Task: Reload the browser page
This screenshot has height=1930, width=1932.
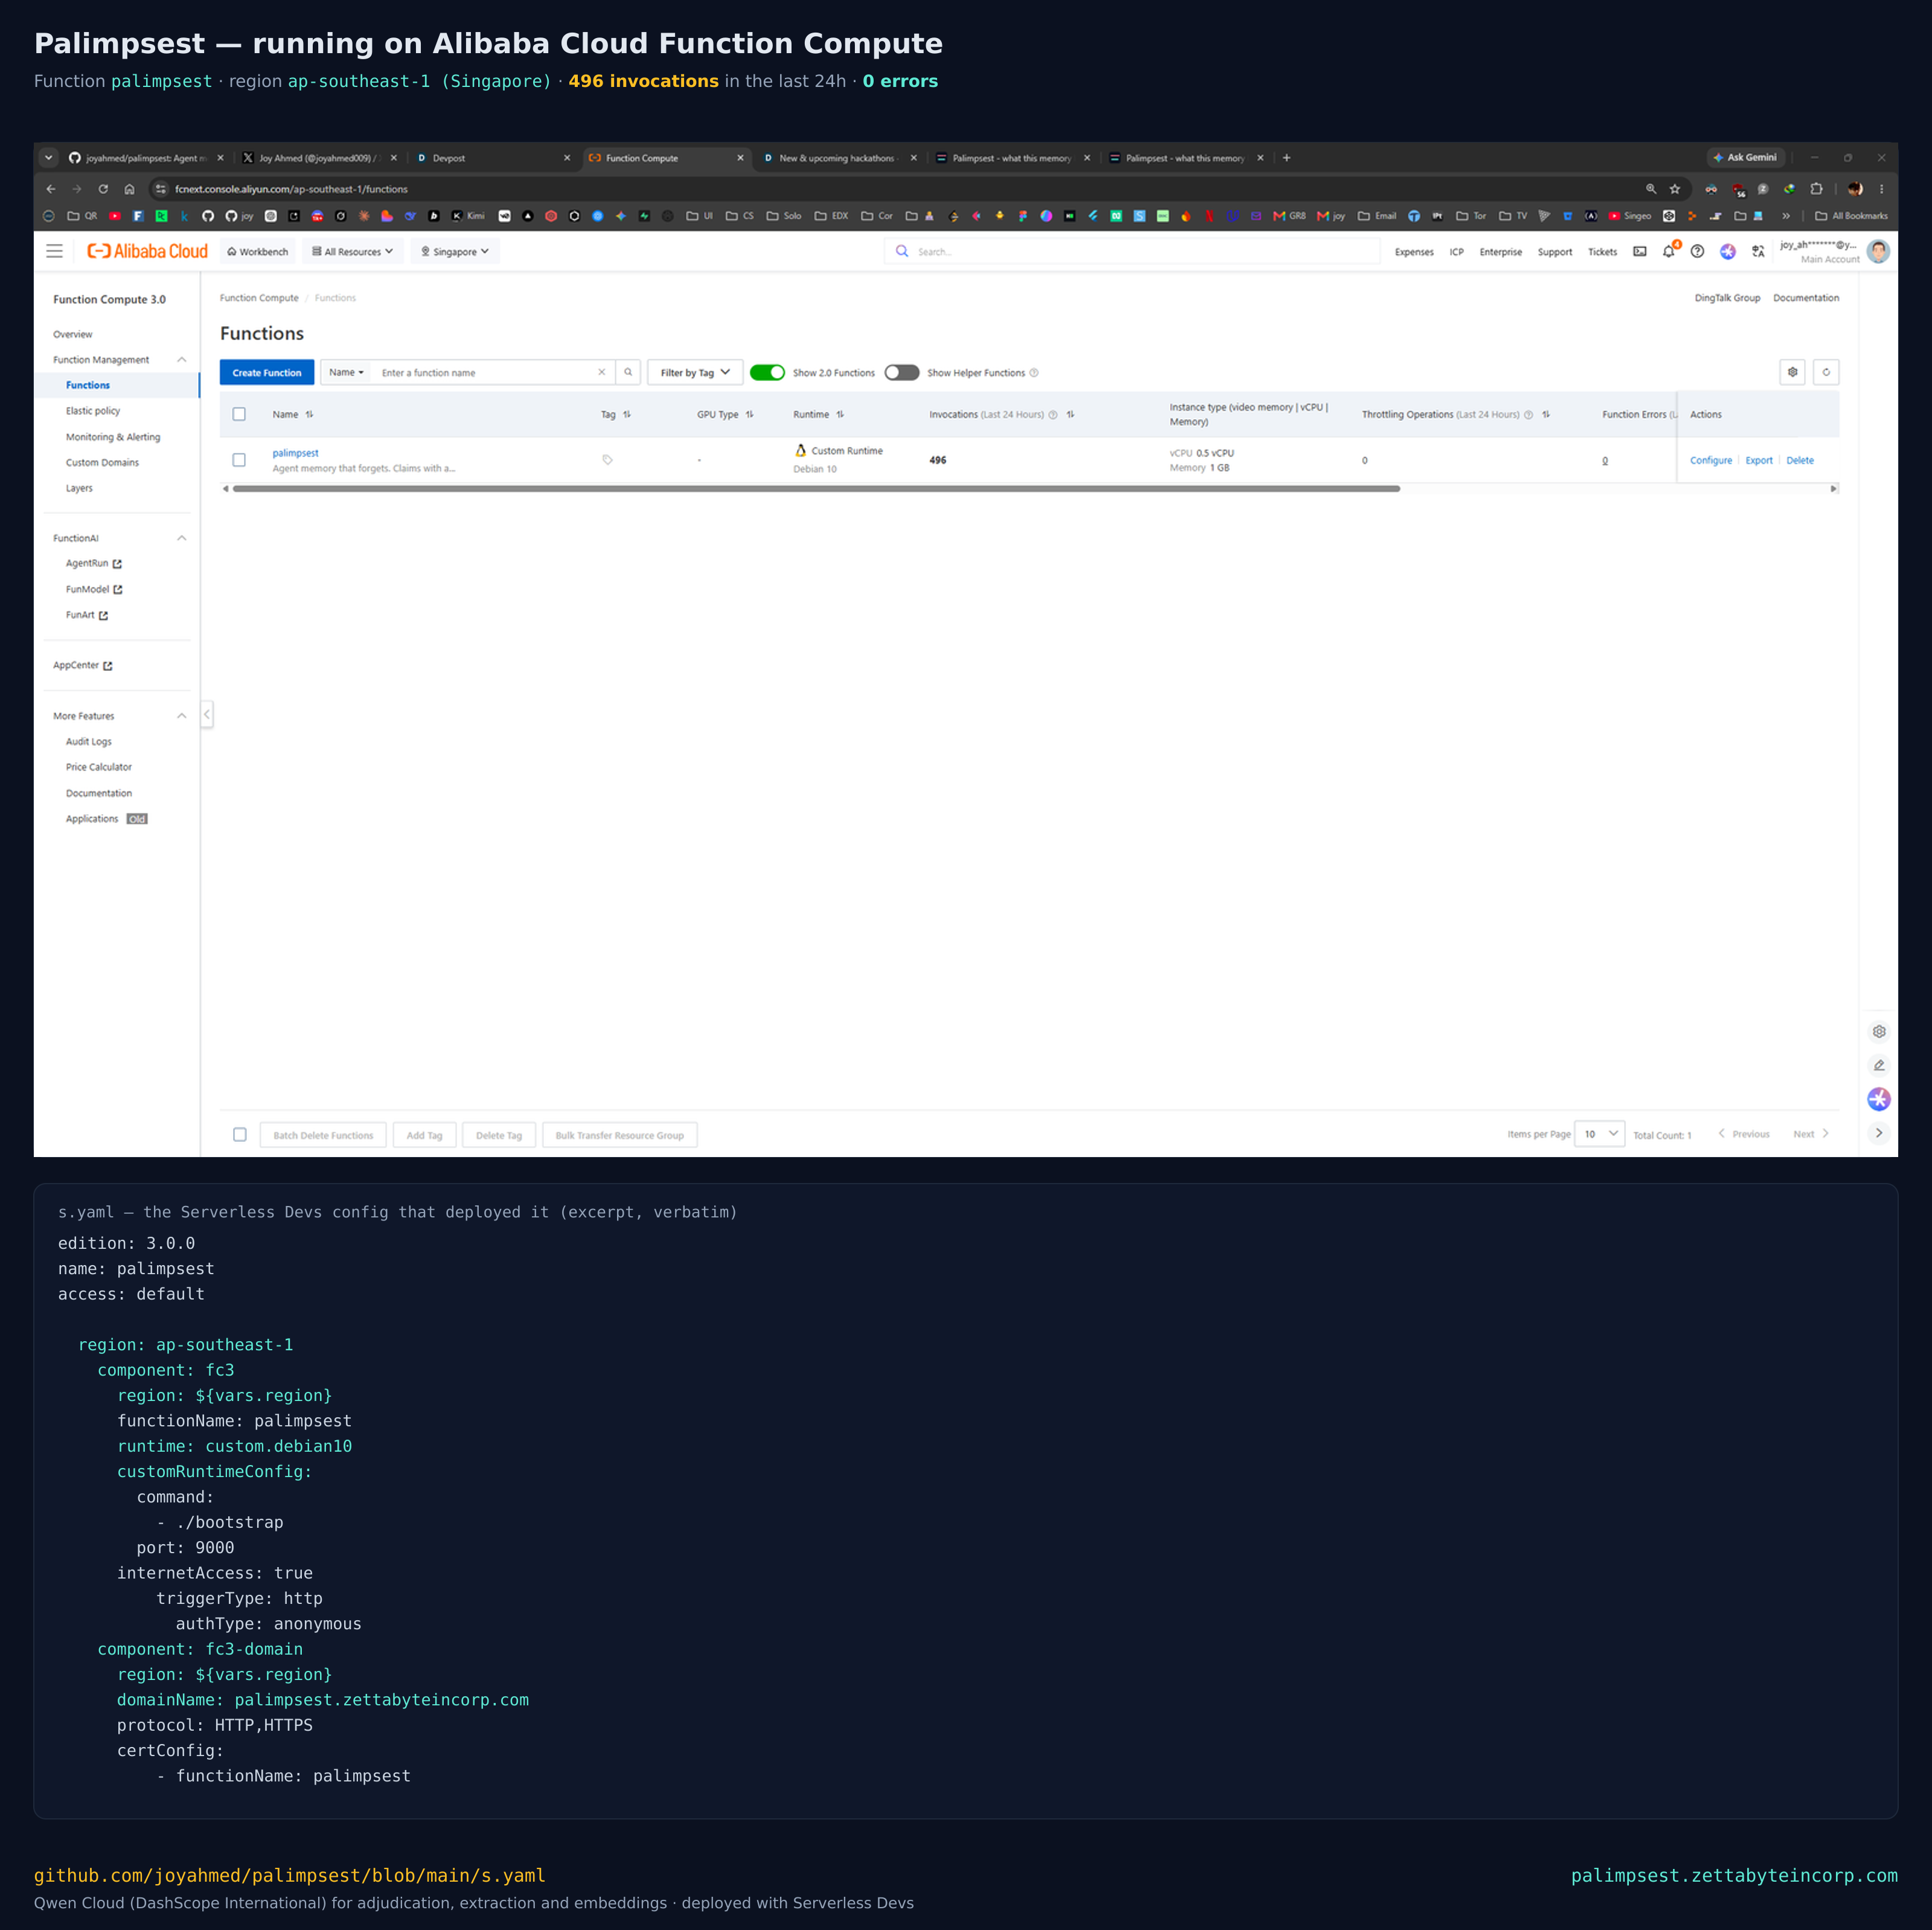Action: 103,188
